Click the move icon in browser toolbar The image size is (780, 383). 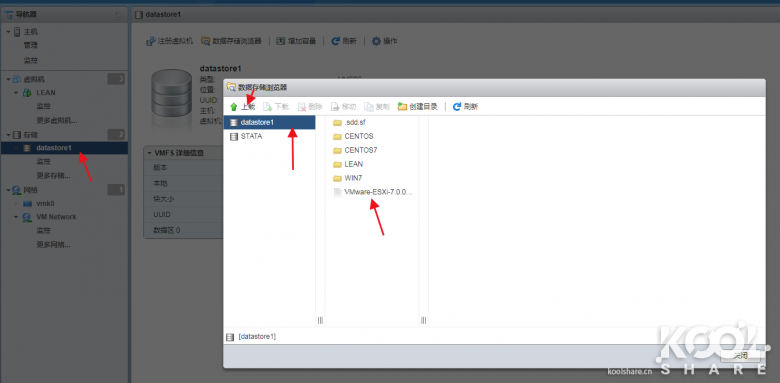tap(336, 107)
